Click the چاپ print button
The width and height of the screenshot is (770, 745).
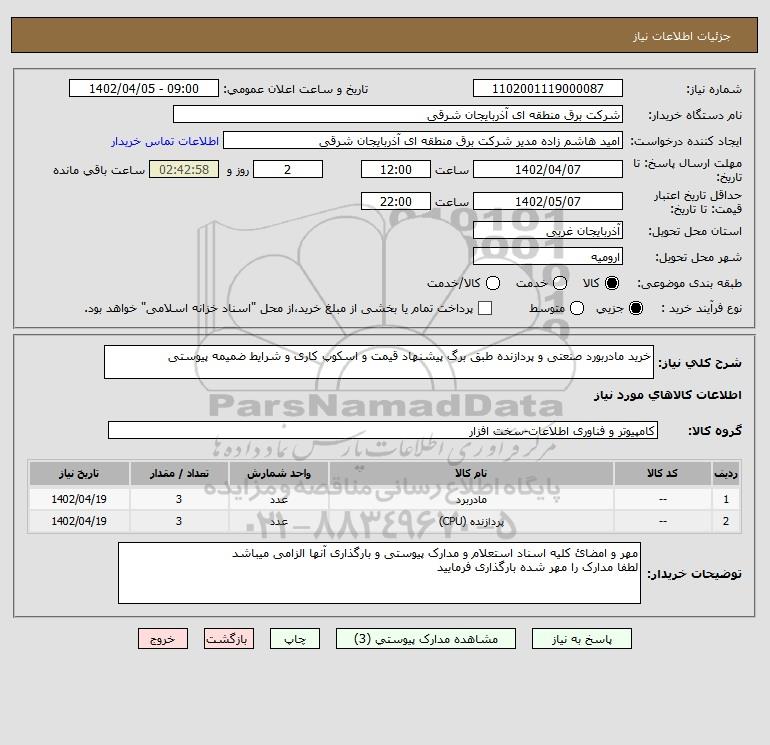coord(295,639)
